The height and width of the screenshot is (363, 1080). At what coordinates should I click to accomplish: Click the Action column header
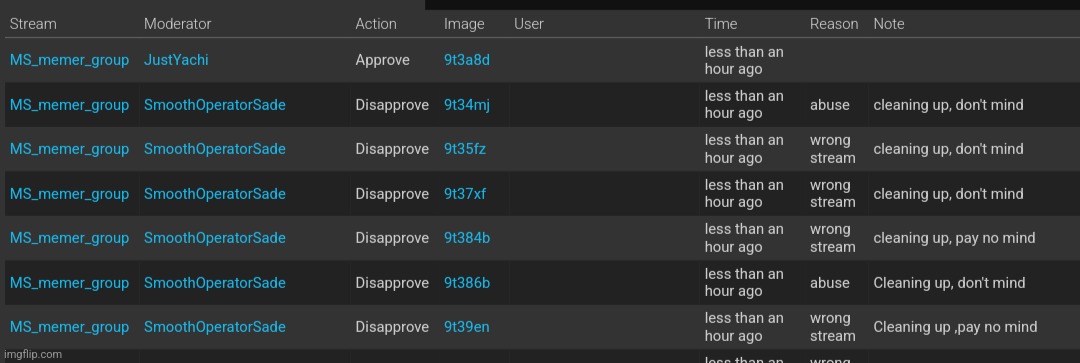coord(376,23)
